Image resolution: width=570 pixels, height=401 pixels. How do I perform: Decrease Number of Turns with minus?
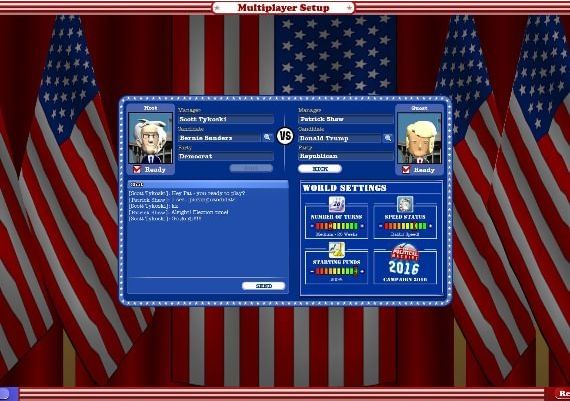312,226
